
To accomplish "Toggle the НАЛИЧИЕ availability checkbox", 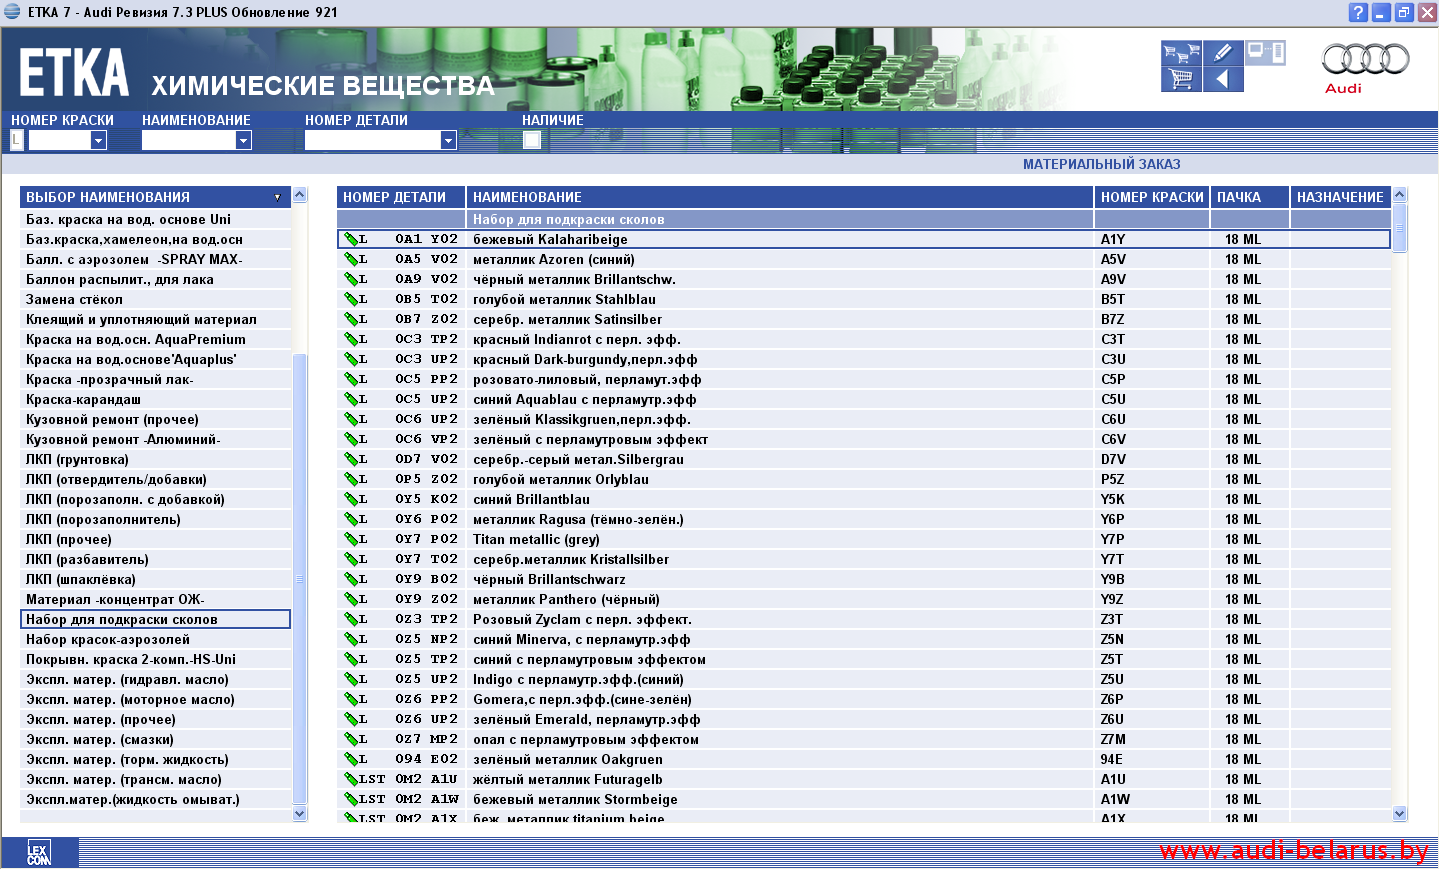I will tap(532, 140).
